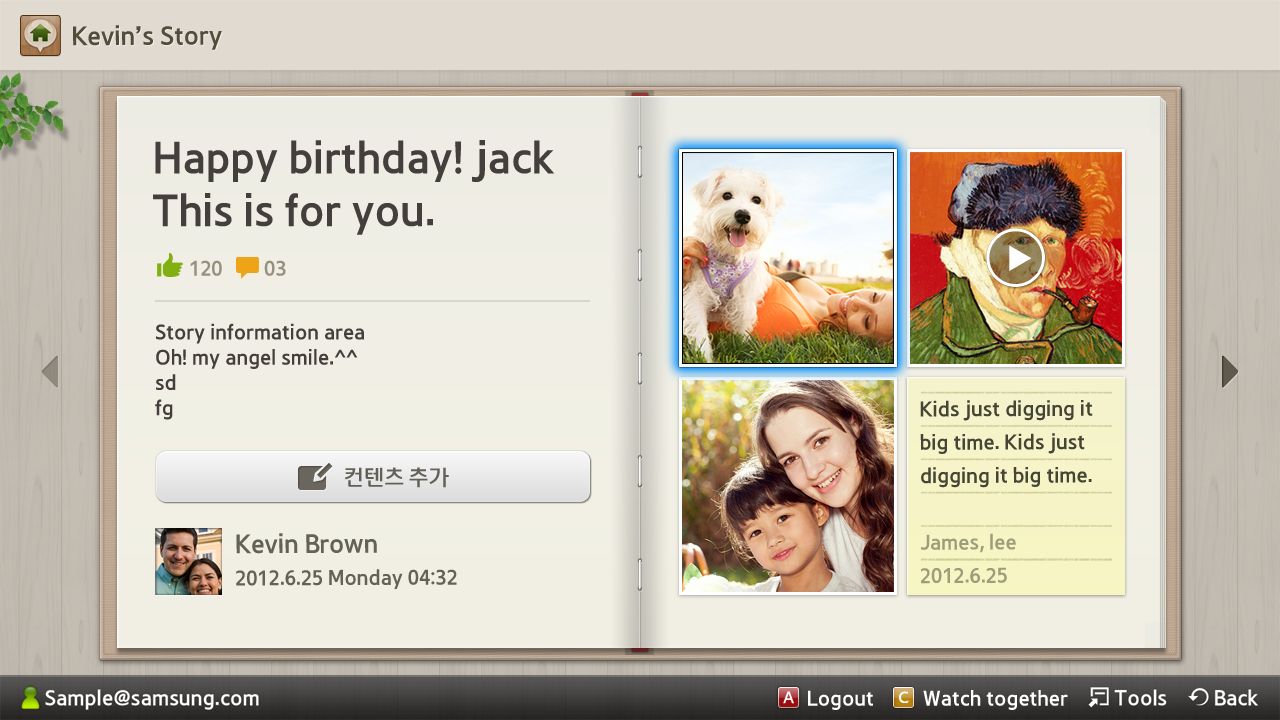This screenshot has height=720, width=1280.
Task: Open the mother and daughter photo
Action: [788, 486]
